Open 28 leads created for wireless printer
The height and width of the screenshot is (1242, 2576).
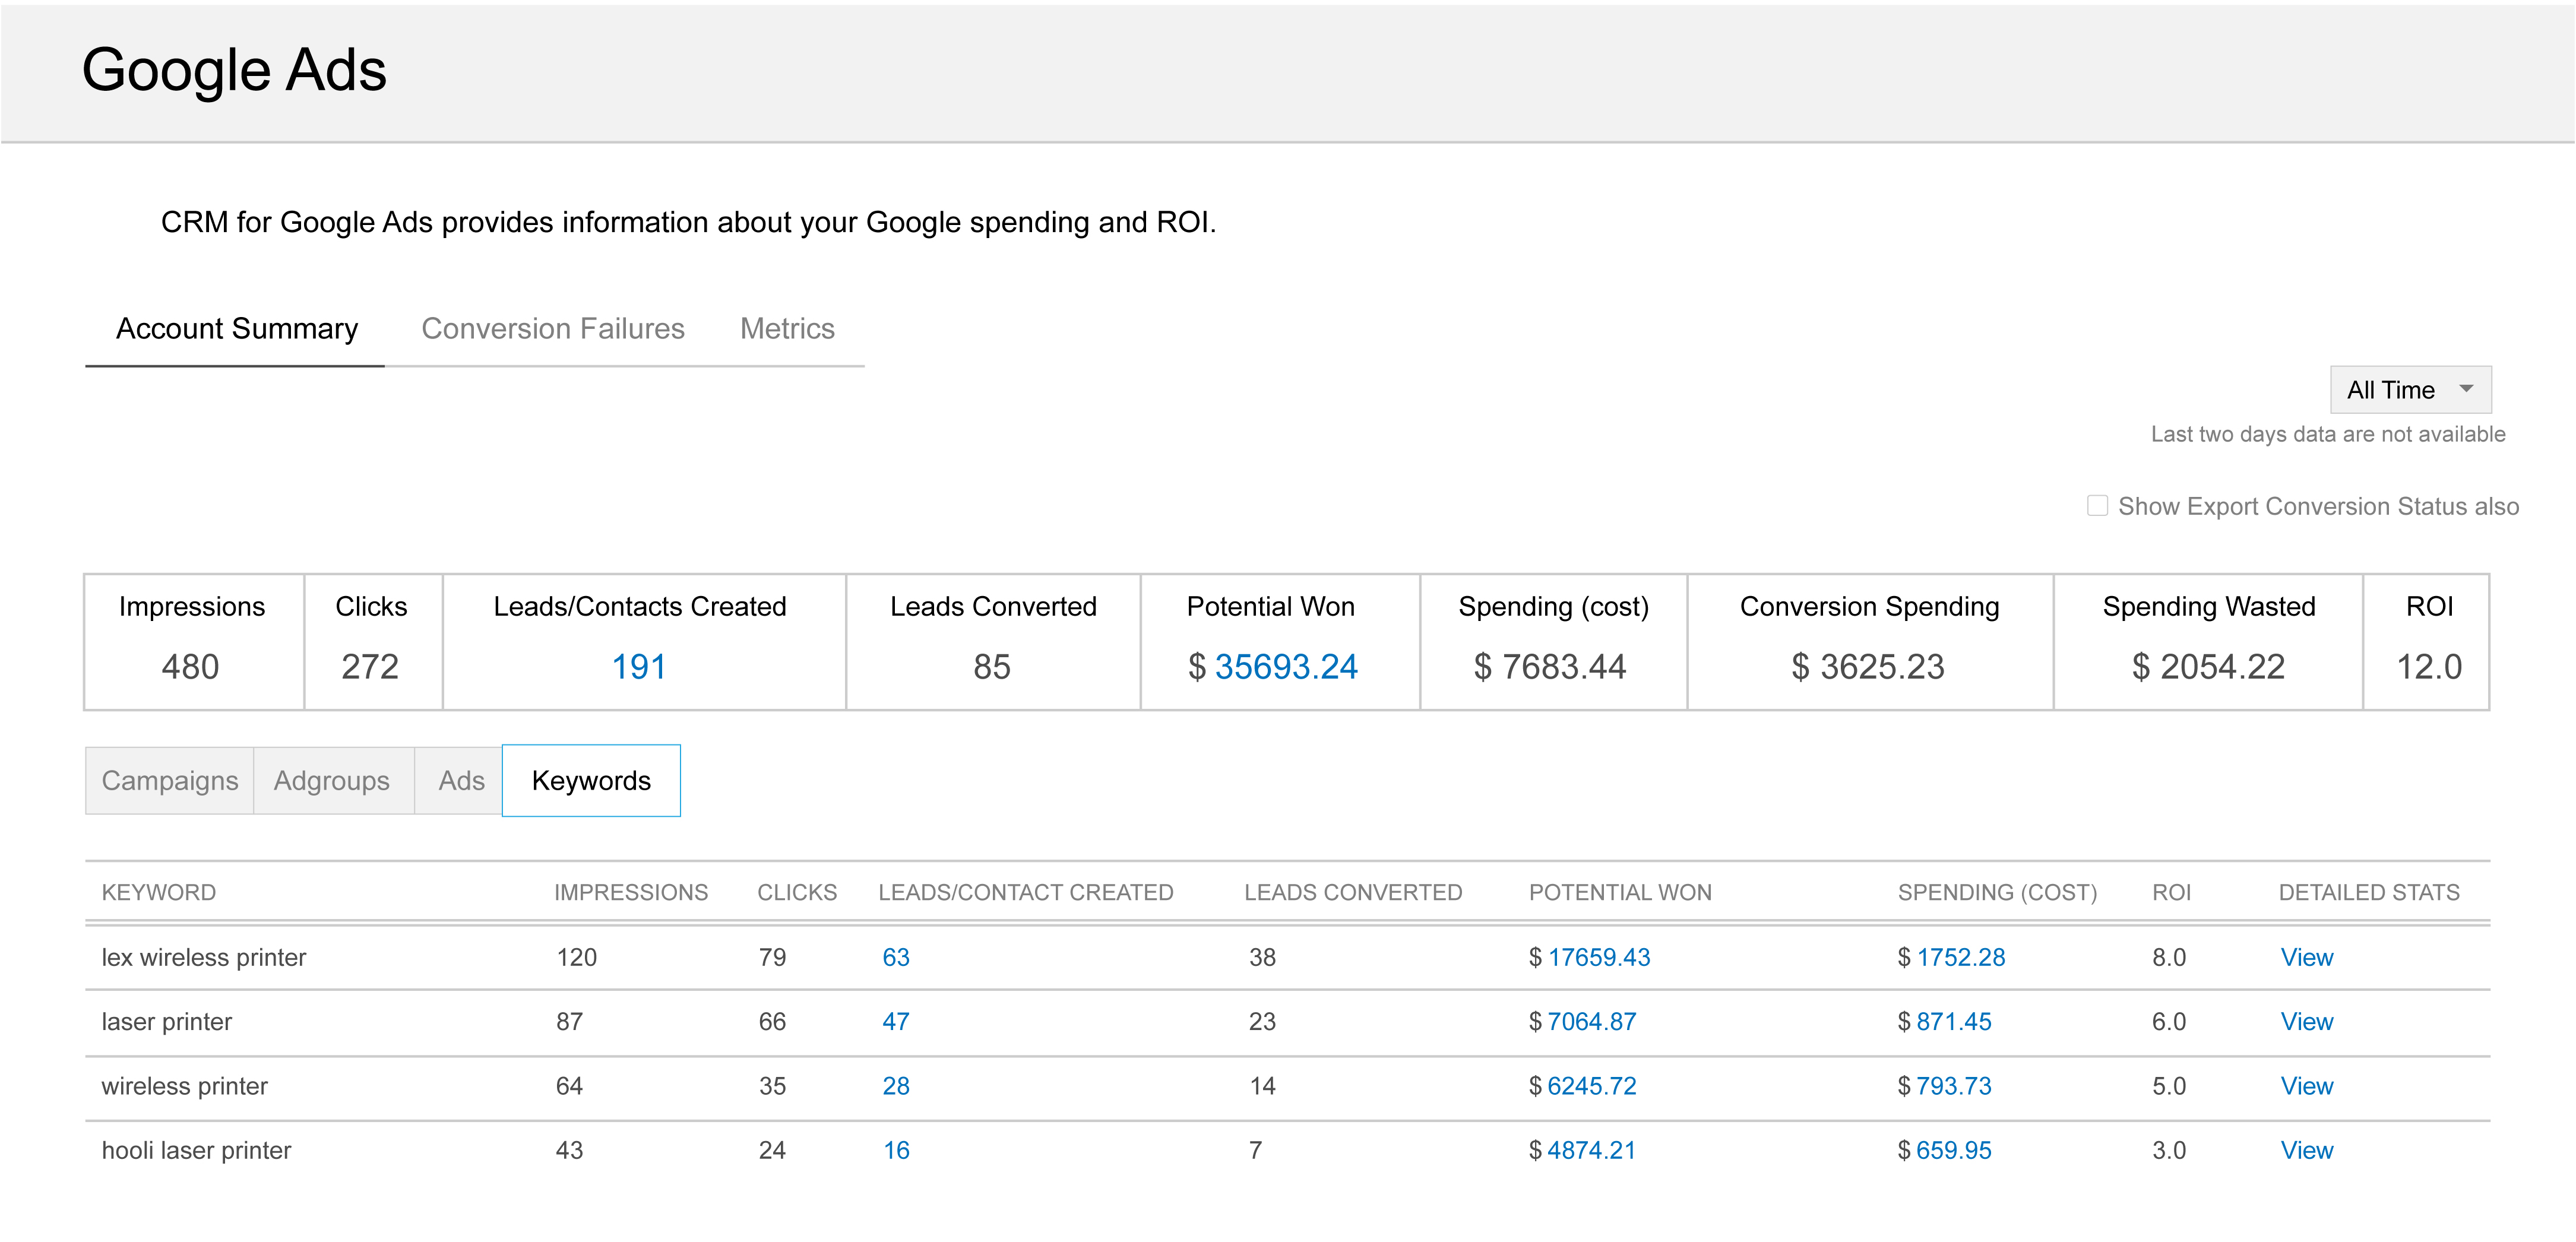coord(896,1086)
